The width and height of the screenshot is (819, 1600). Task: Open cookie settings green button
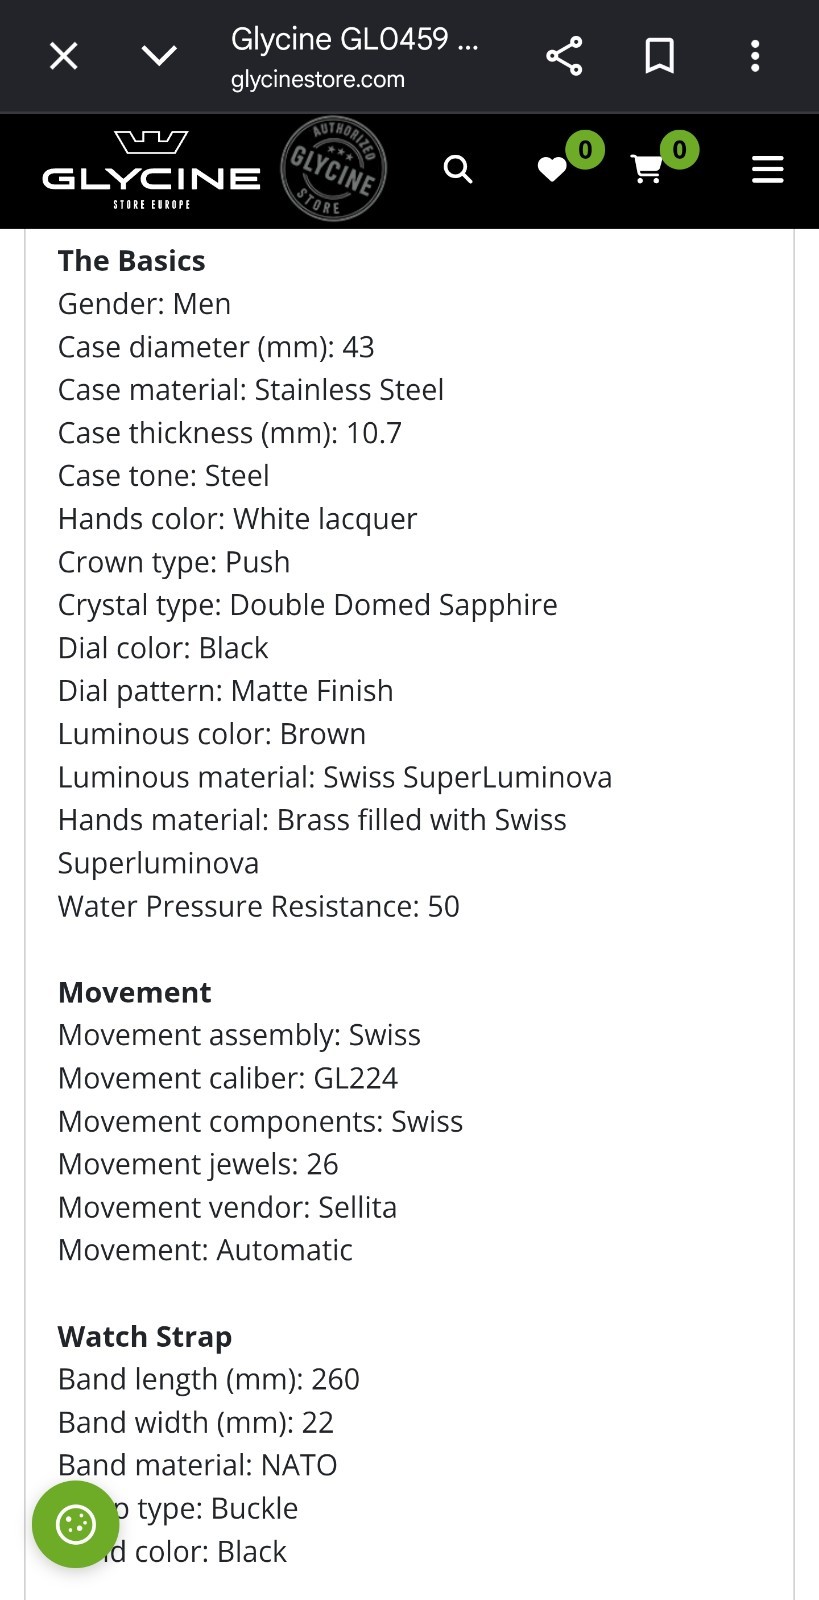pyautogui.click(x=76, y=1524)
